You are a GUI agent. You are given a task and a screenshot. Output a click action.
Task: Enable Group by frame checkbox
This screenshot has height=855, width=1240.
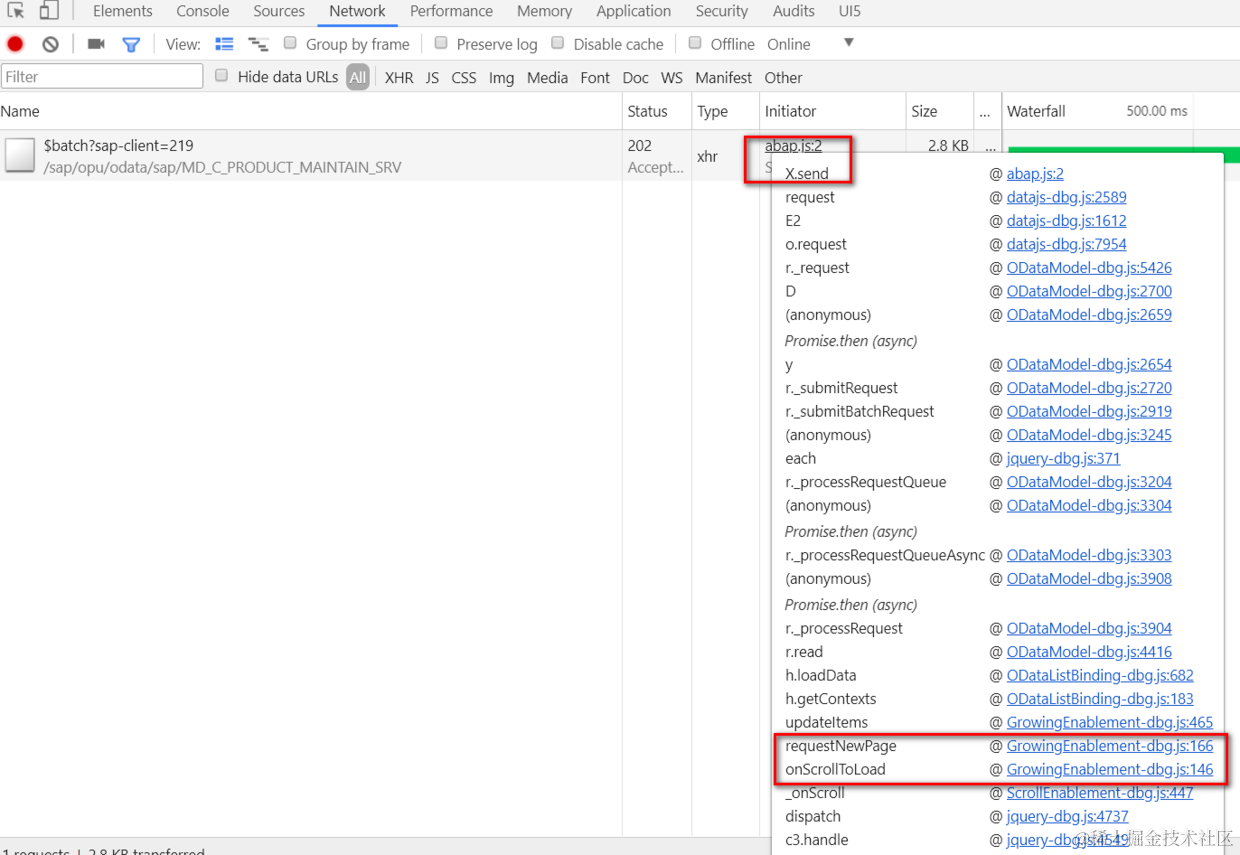(290, 43)
